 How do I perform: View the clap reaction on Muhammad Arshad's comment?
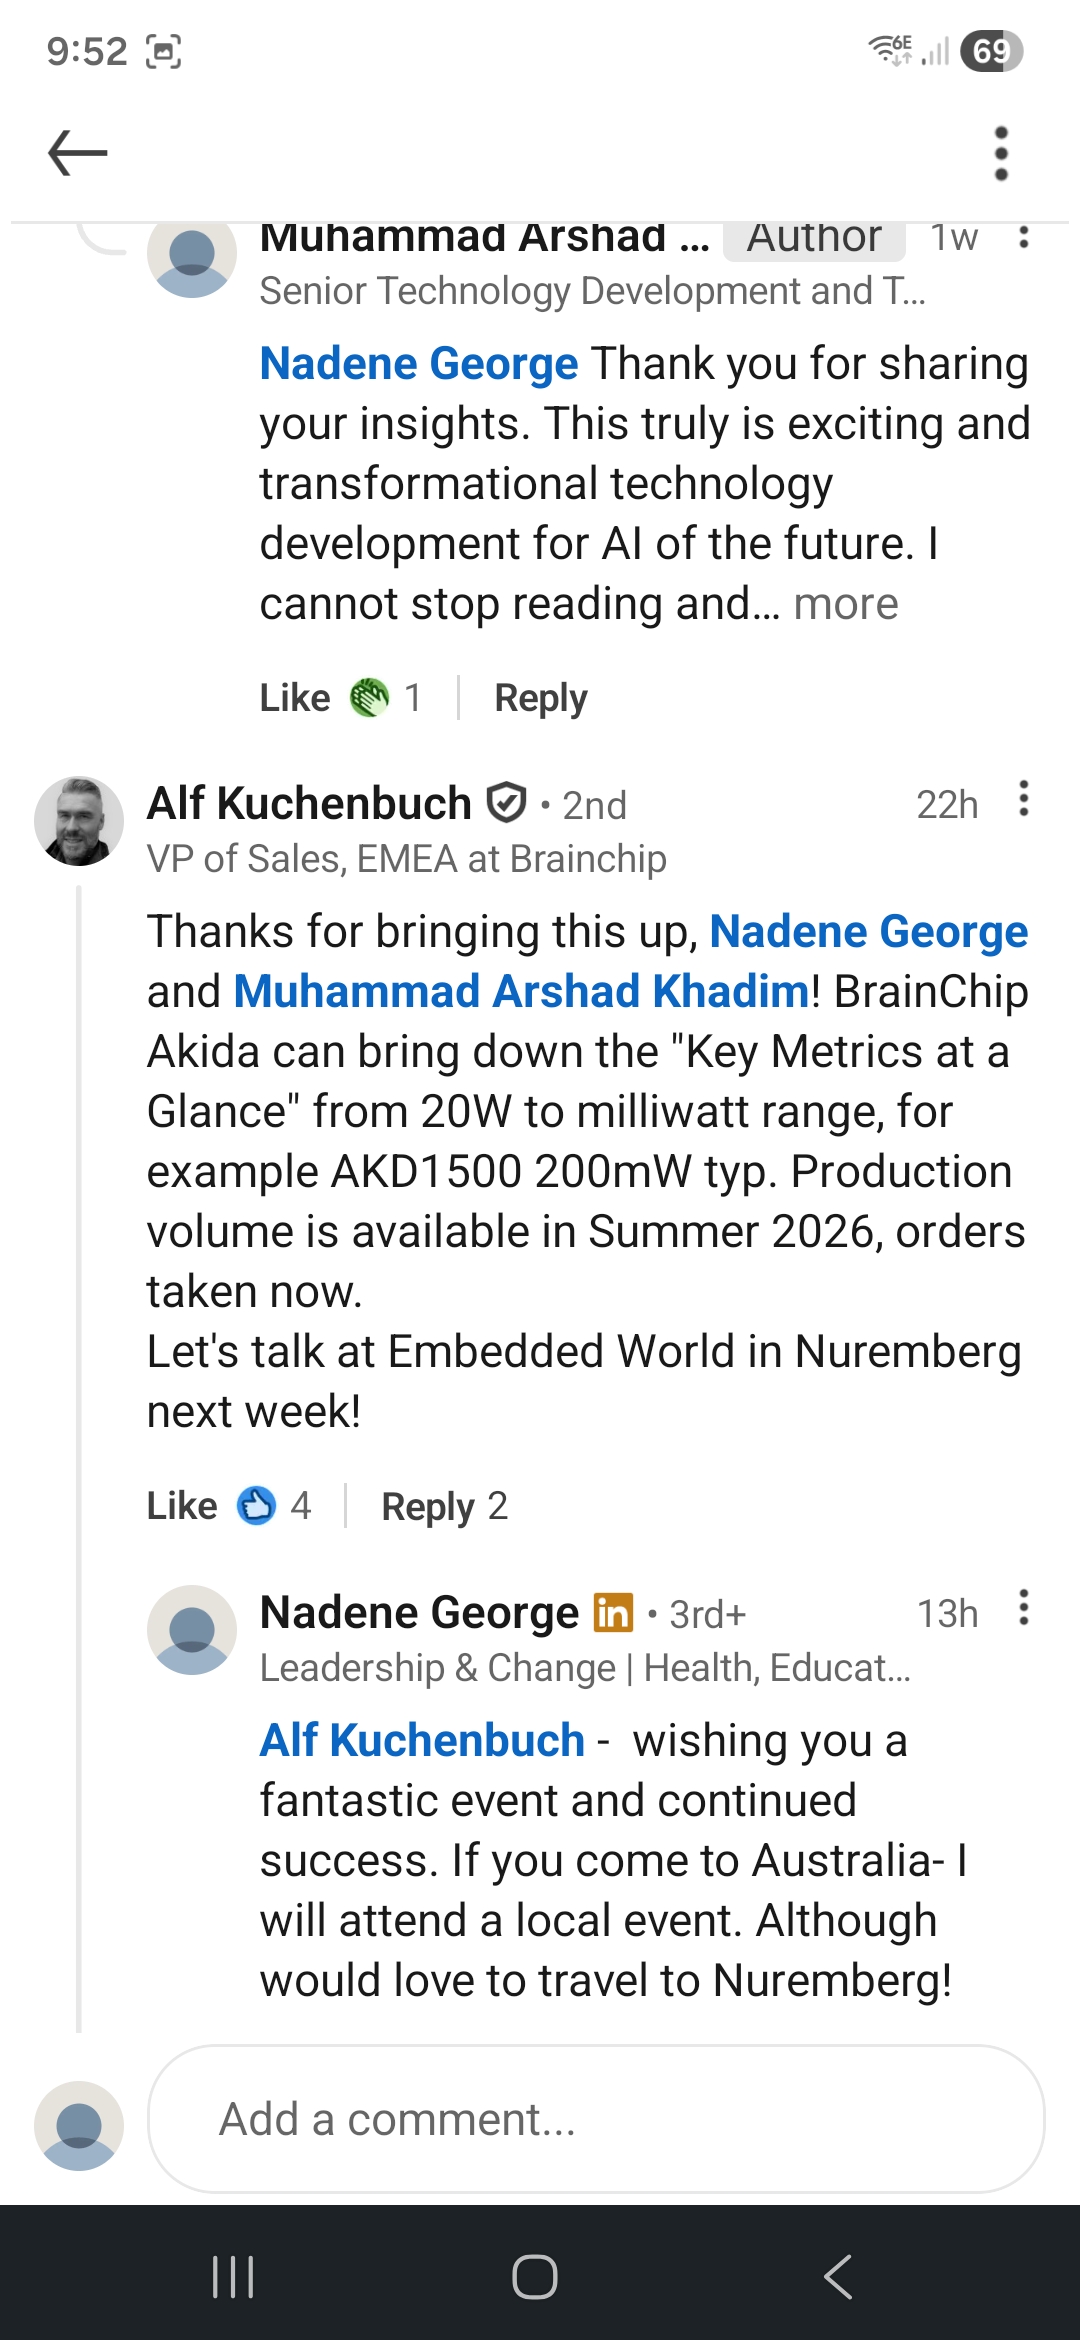tap(370, 697)
